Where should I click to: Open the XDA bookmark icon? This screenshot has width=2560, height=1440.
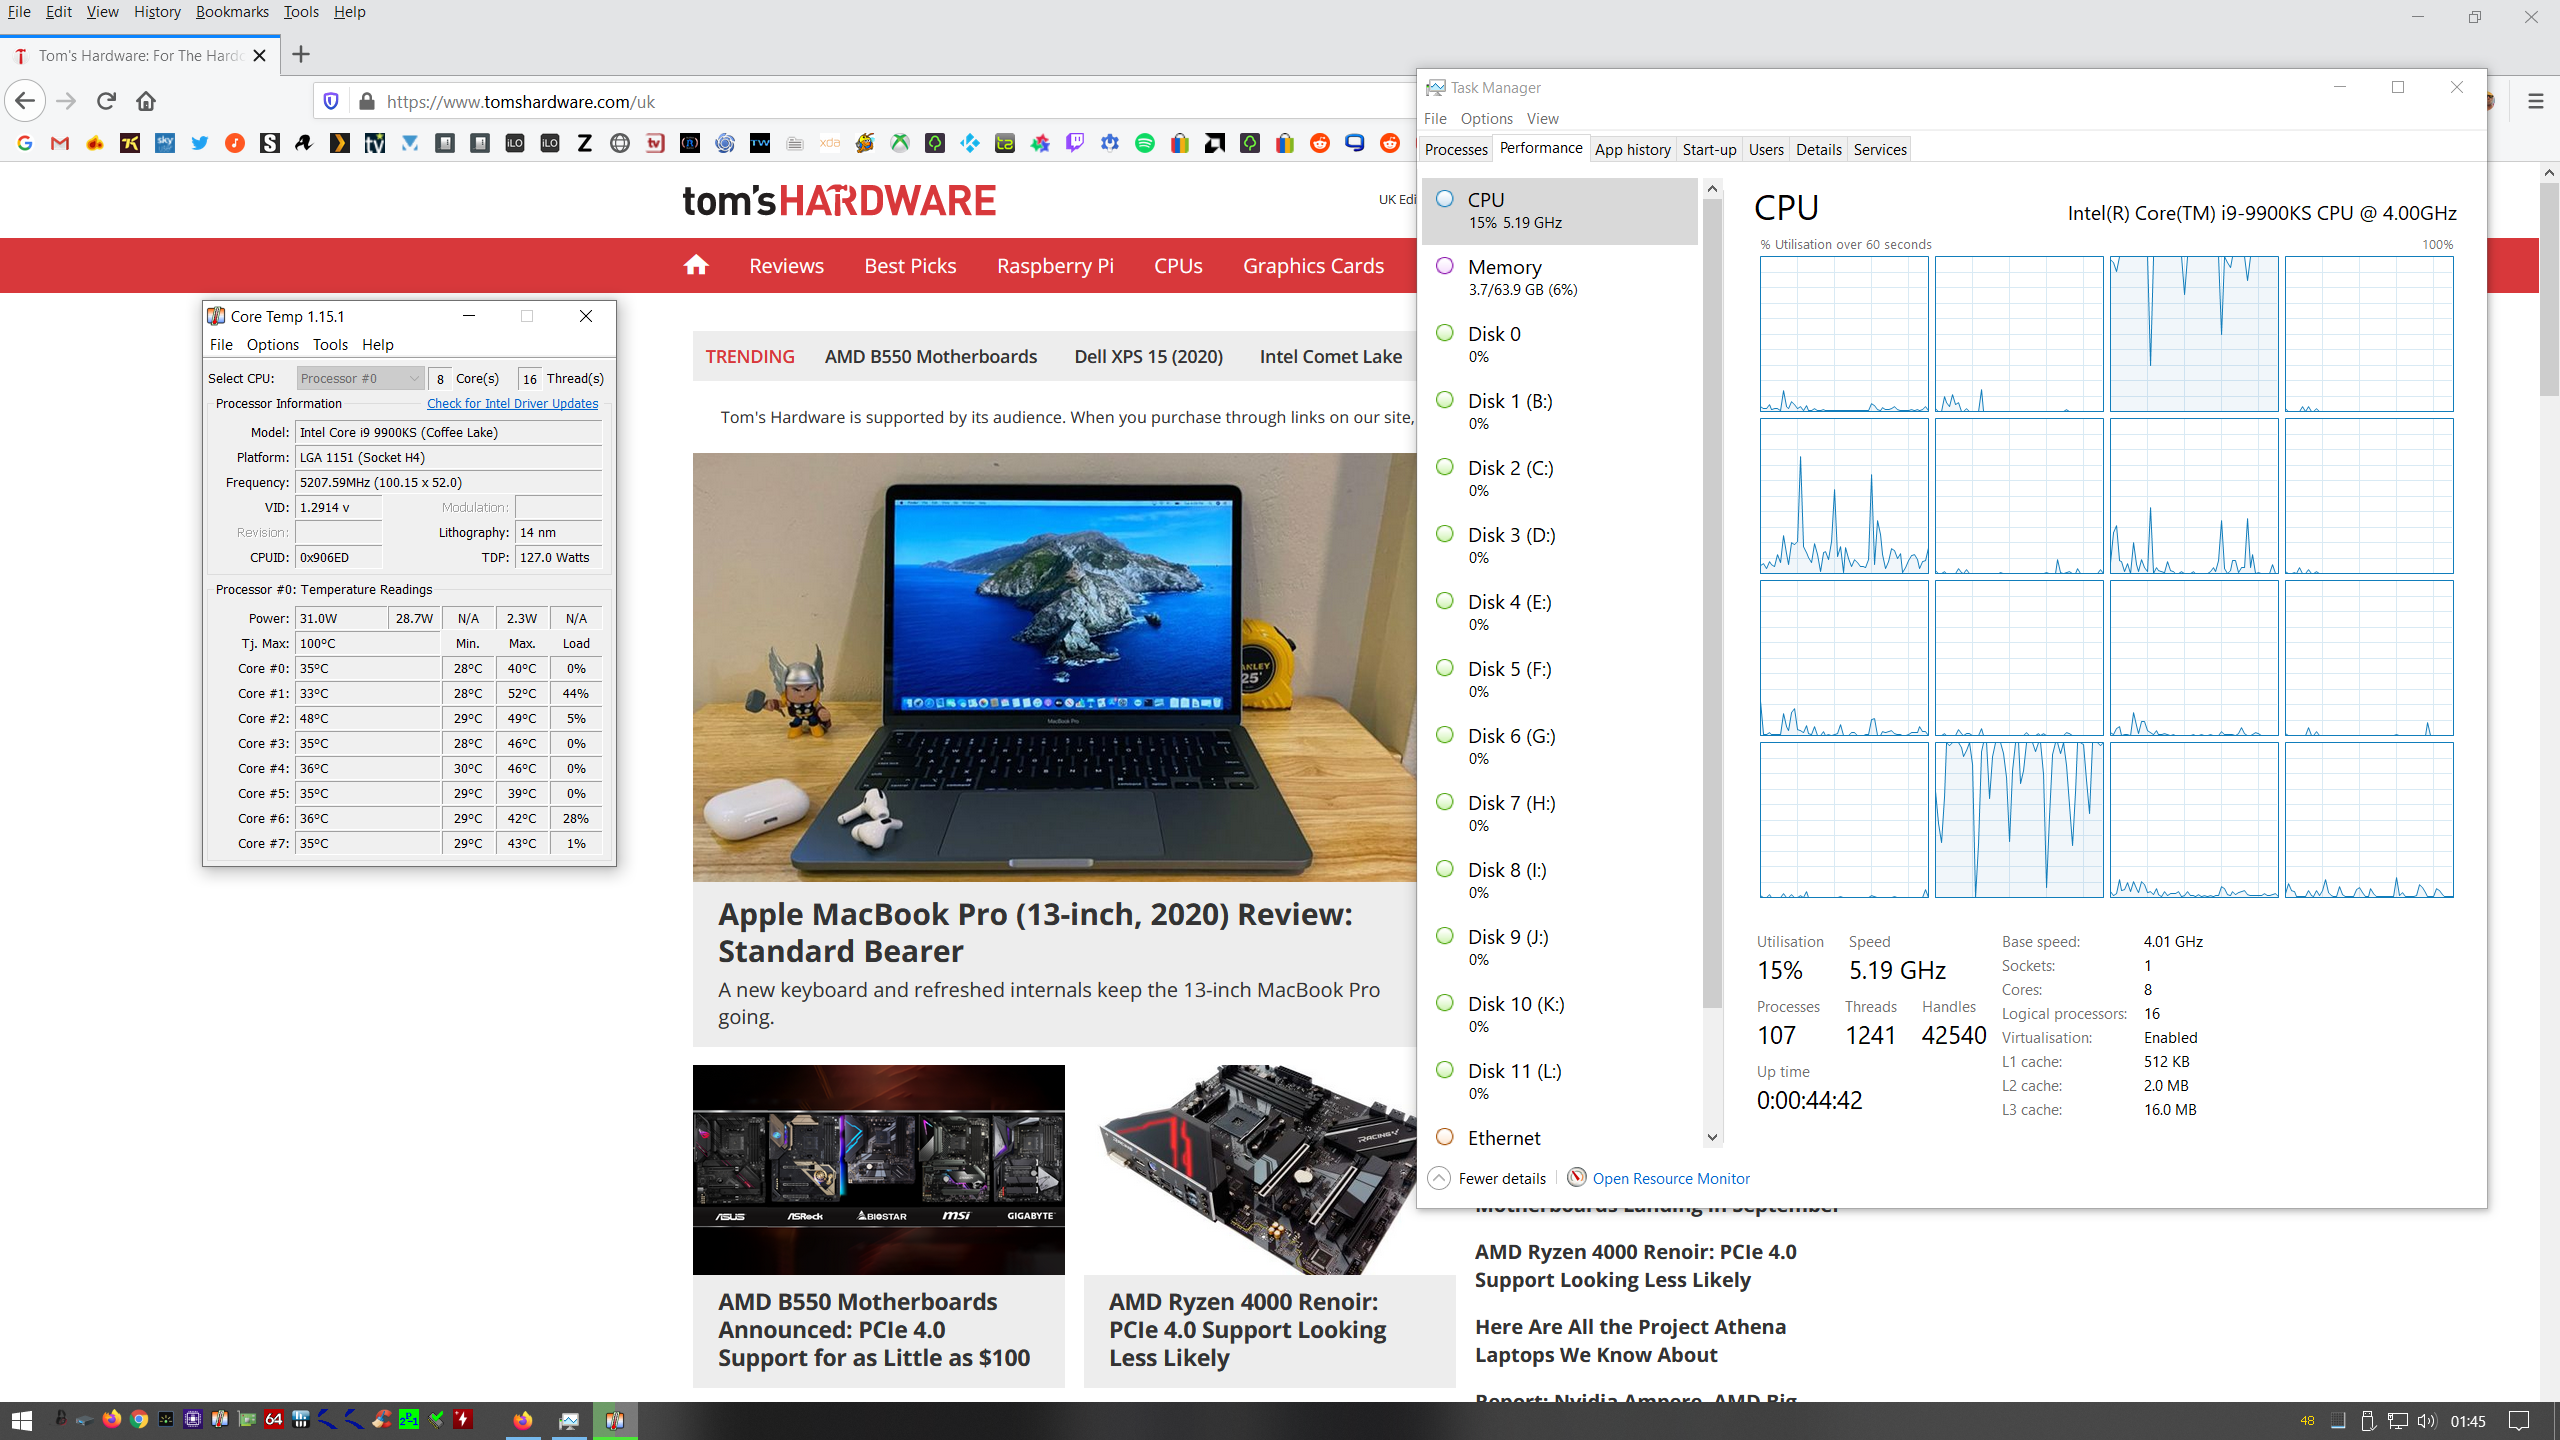click(830, 143)
